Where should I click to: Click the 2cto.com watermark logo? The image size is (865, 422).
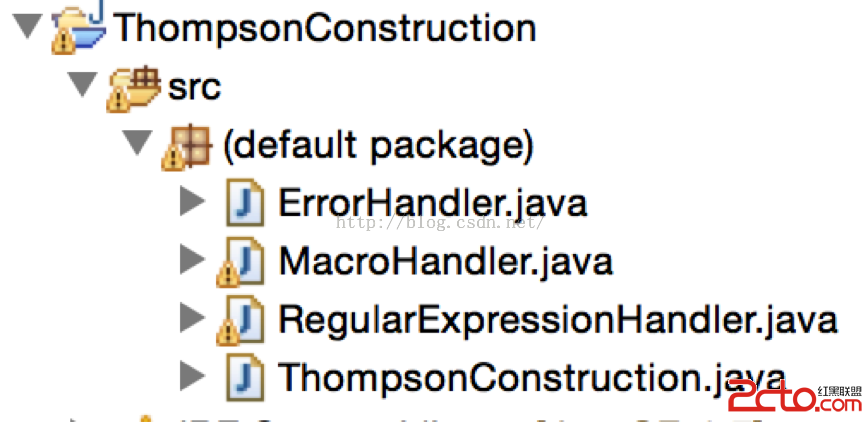click(795, 398)
